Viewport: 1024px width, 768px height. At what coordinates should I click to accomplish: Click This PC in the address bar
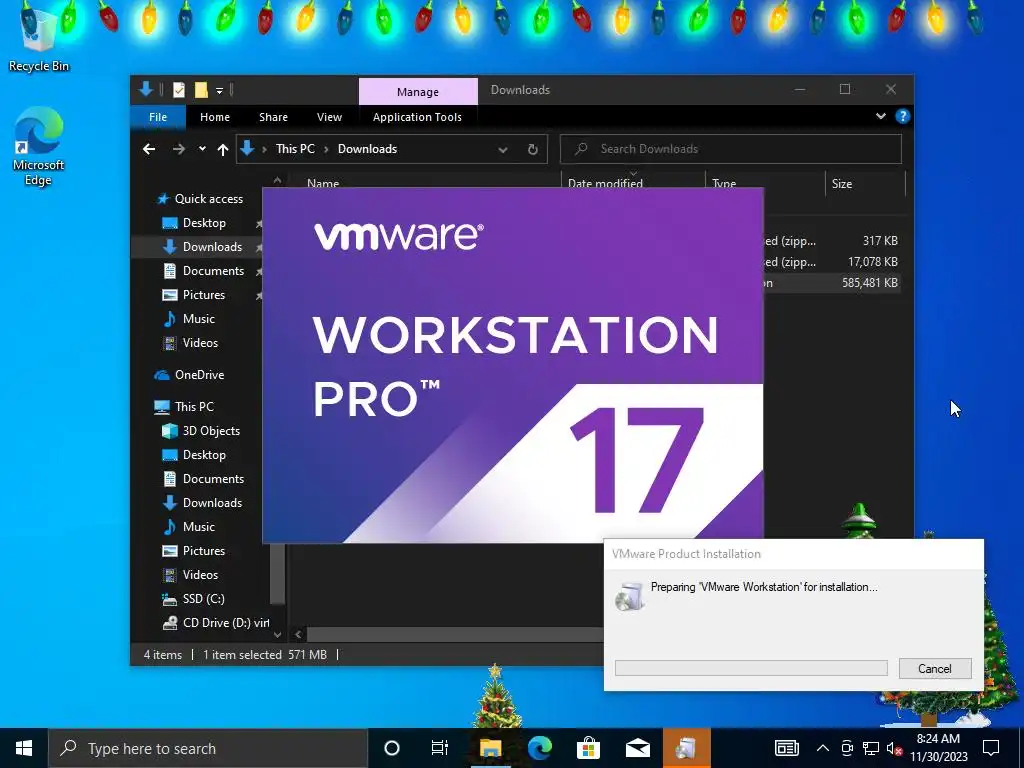[x=295, y=149]
